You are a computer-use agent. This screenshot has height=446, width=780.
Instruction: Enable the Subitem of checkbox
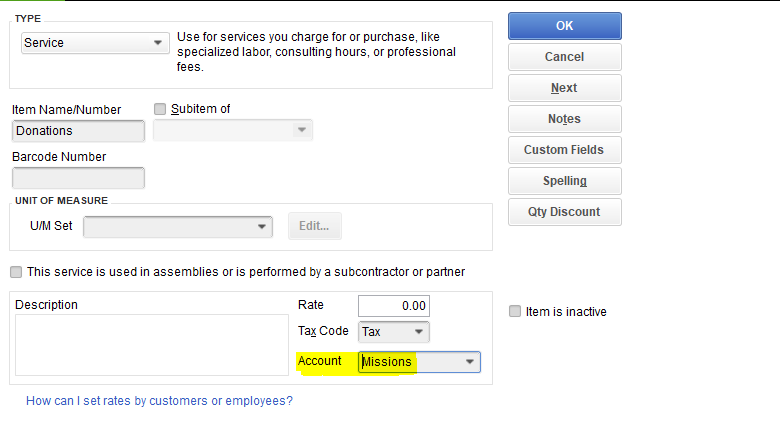click(160, 109)
